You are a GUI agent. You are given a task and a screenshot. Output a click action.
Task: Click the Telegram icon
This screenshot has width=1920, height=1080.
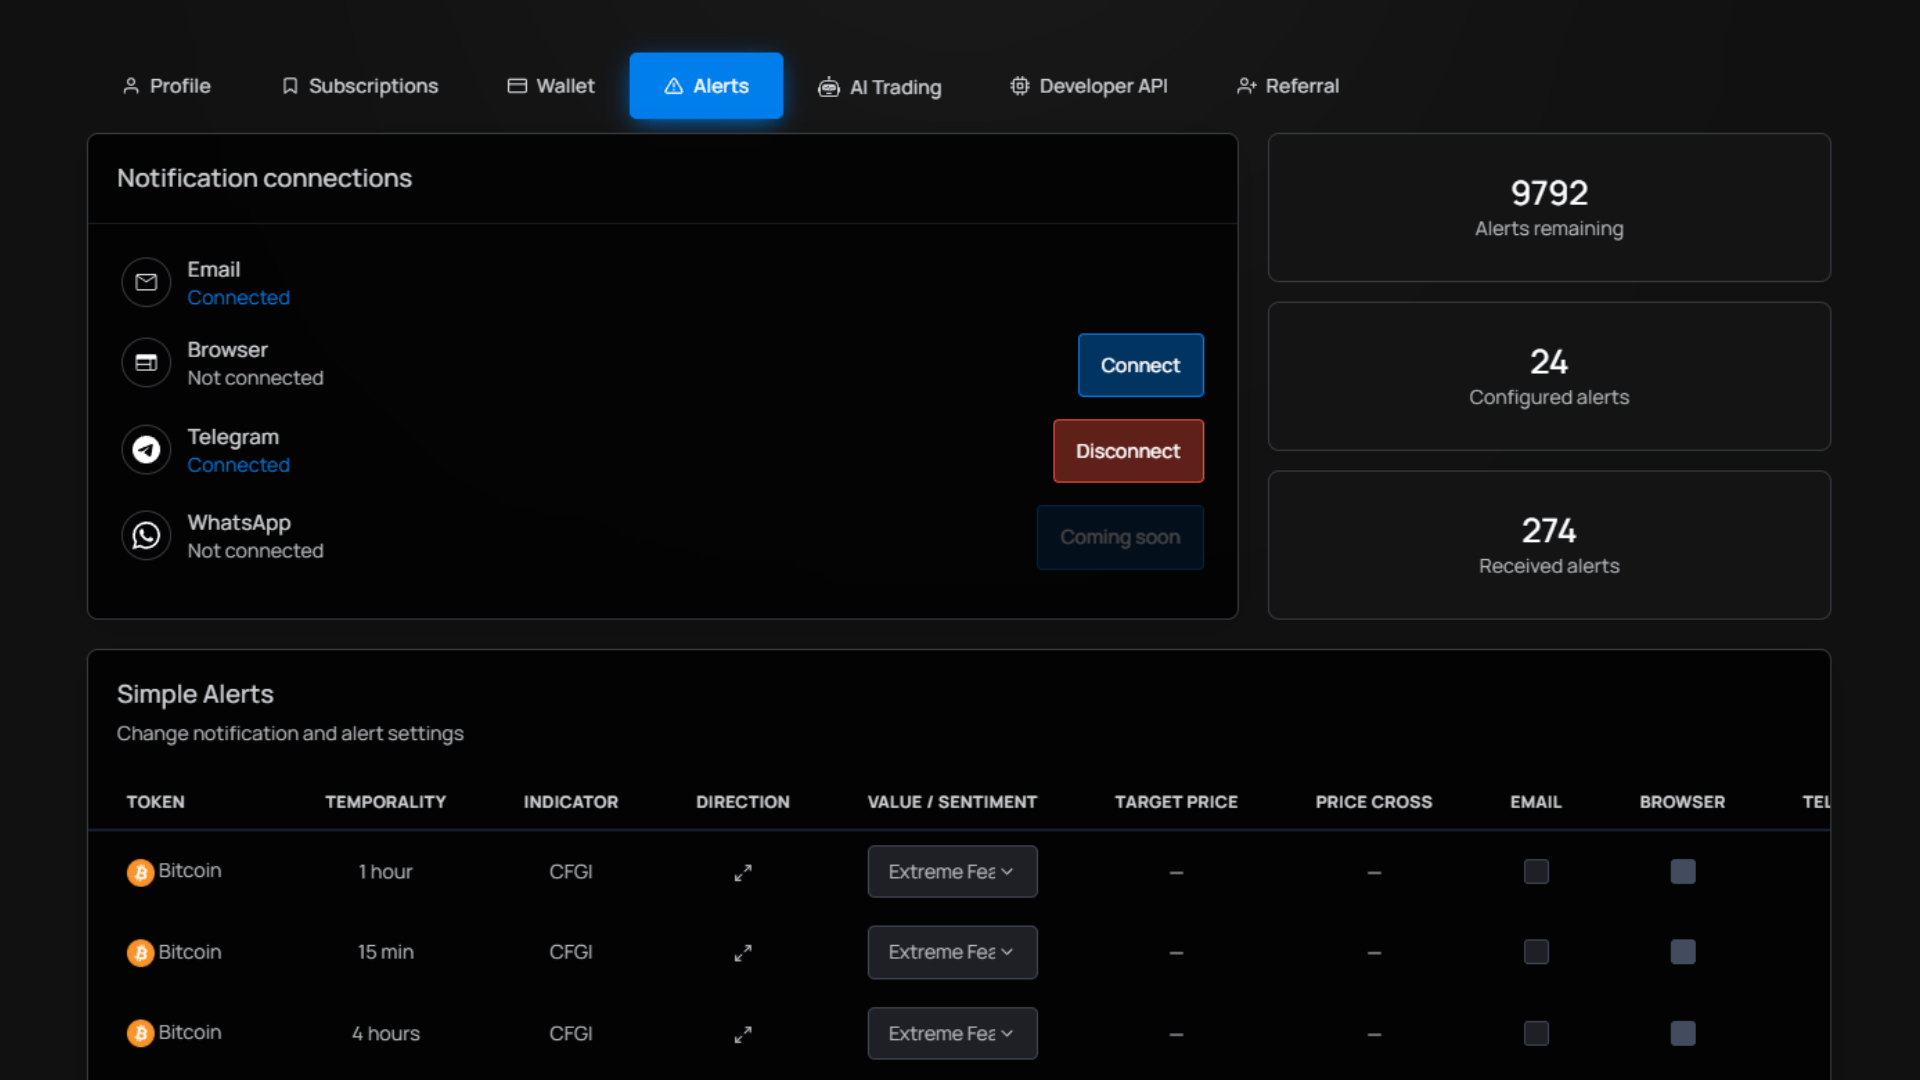coord(146,450)
